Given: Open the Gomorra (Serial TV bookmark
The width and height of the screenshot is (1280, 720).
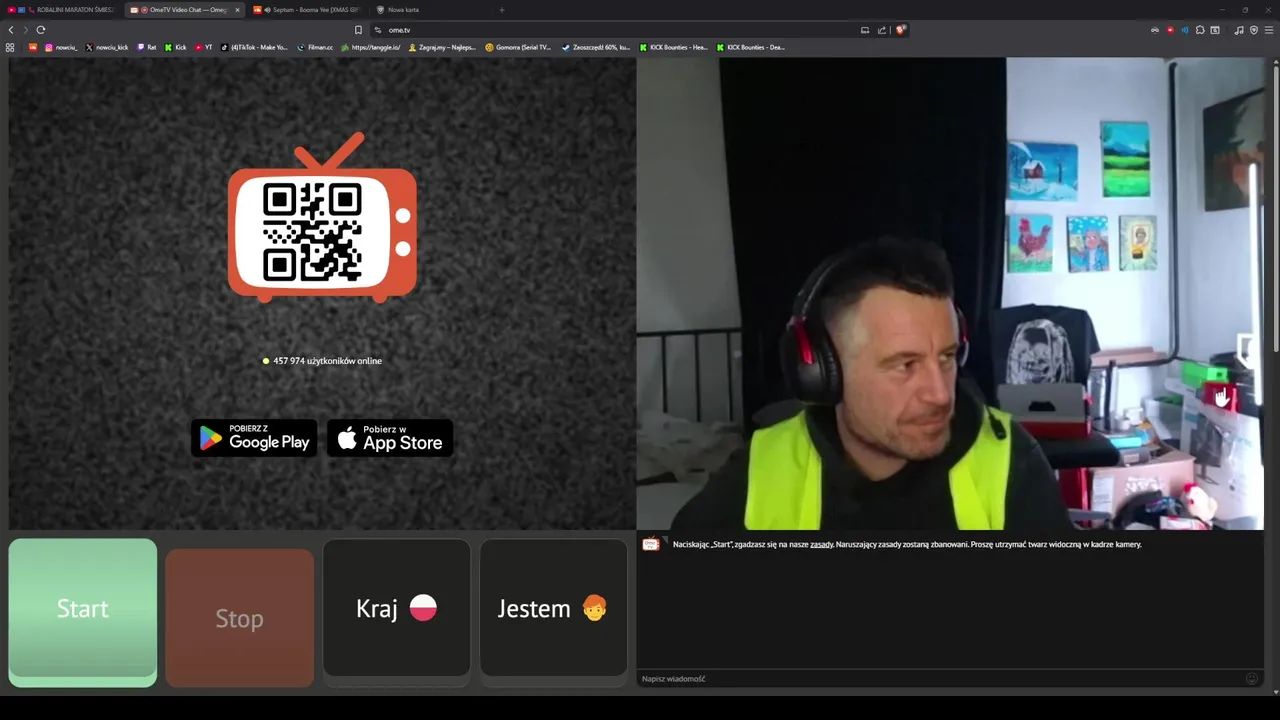Looking at the screenshot, I should coord(518,47).
